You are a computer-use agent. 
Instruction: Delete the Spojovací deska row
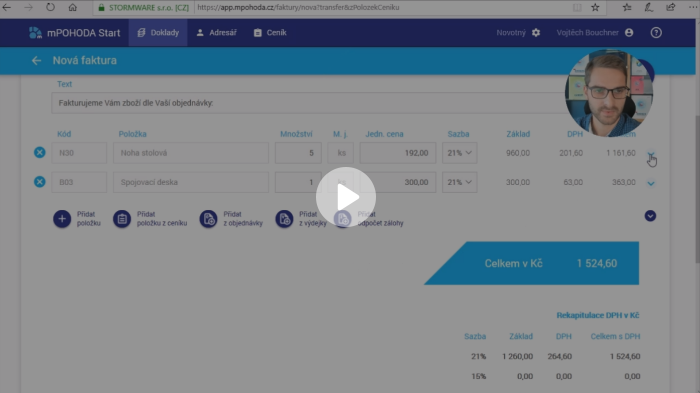[x=40, y=182]
